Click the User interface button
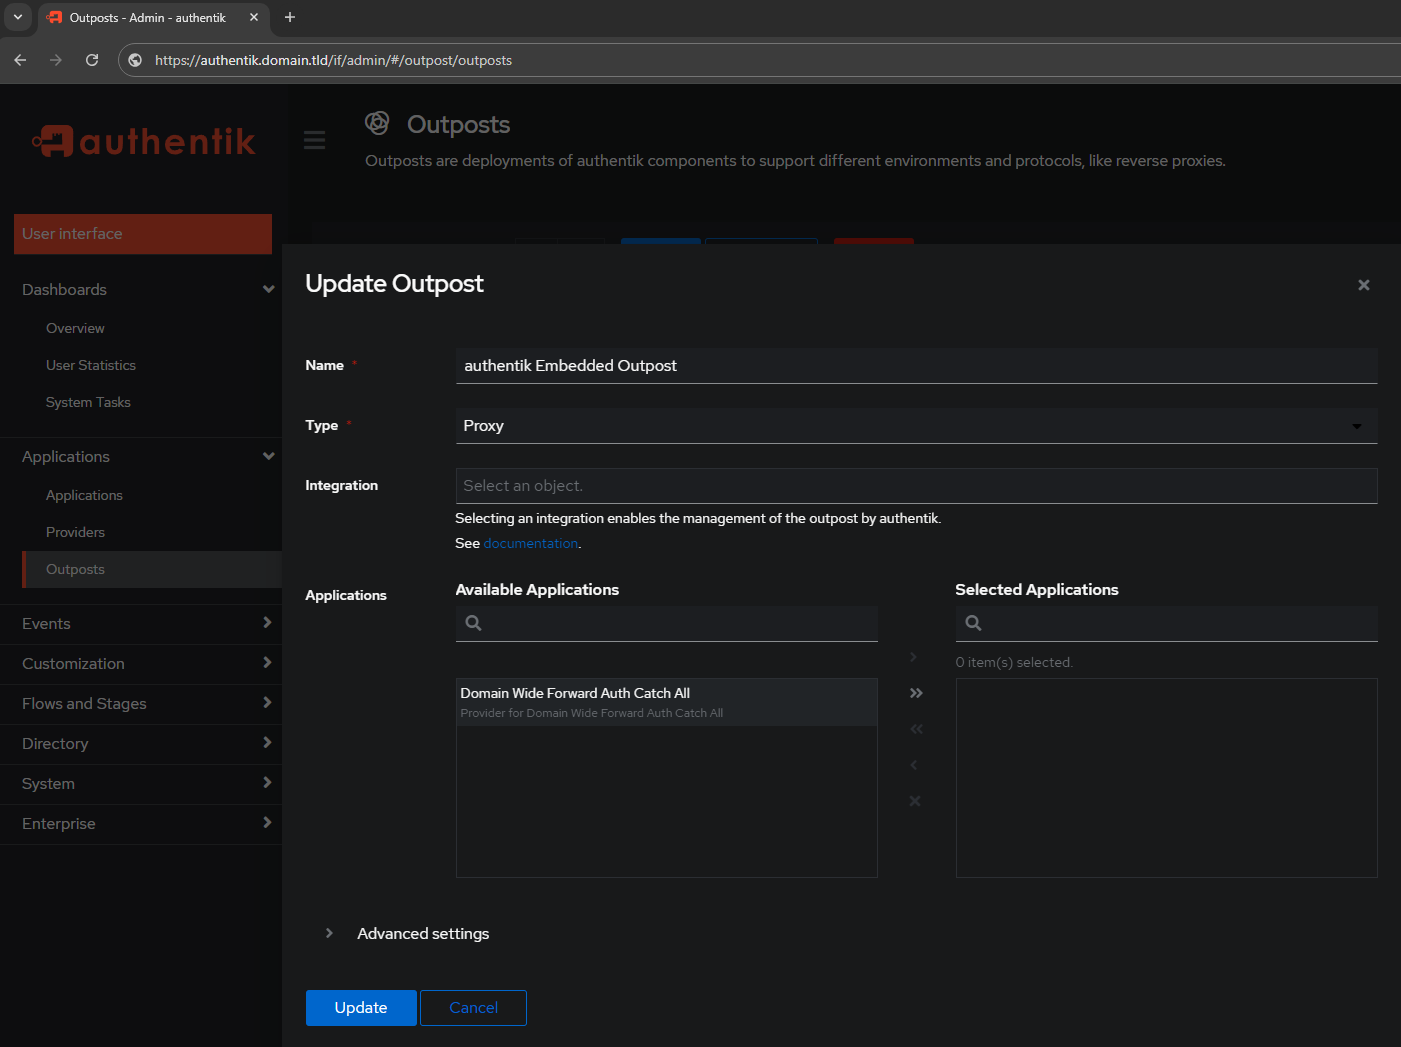 click(x=143, y=234)
